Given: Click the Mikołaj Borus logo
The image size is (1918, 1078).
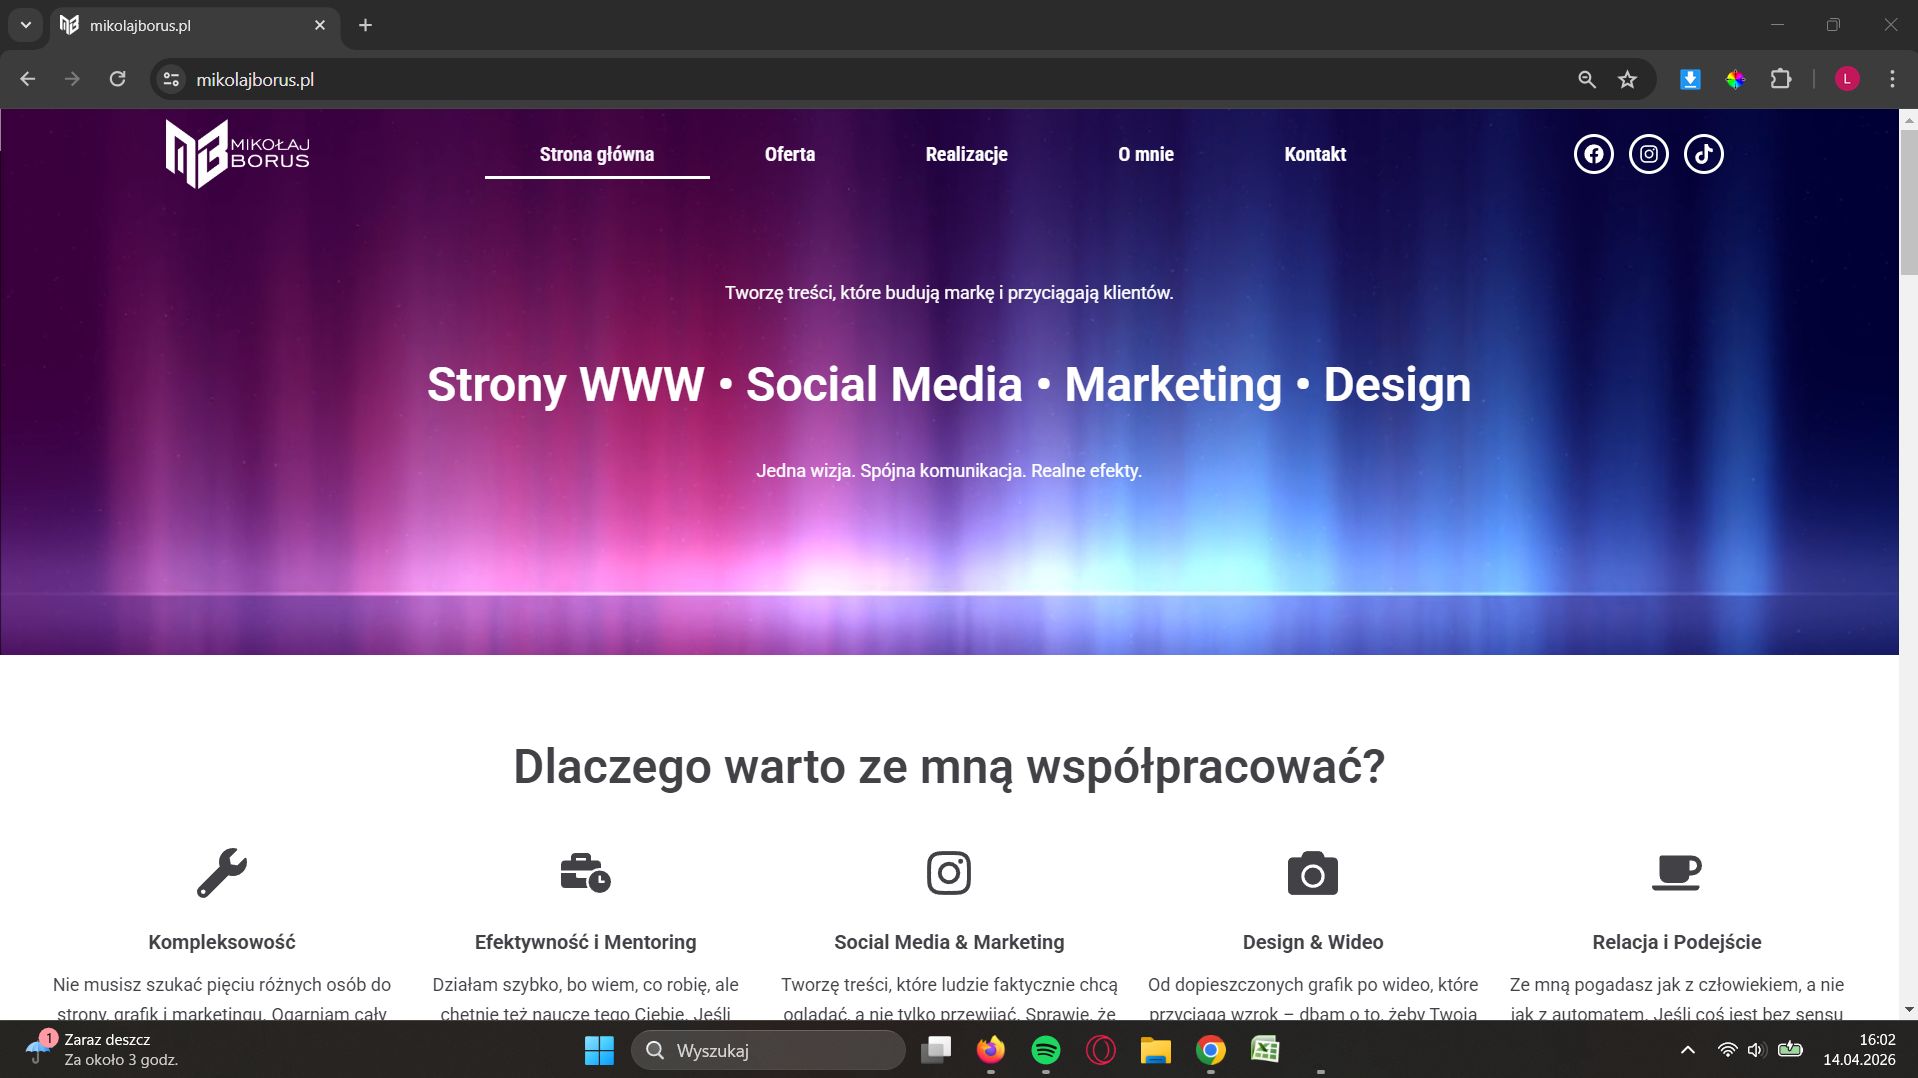Looking at the screenshot, I should pos(238,154).
